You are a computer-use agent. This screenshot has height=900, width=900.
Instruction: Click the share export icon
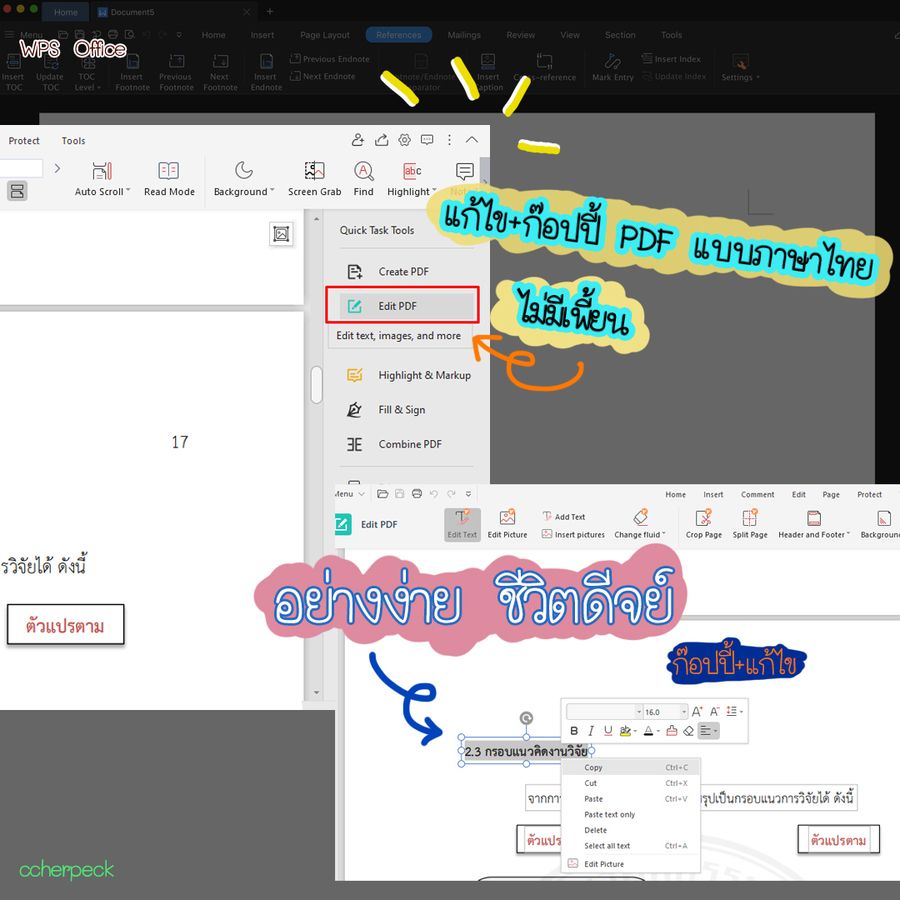381,139
